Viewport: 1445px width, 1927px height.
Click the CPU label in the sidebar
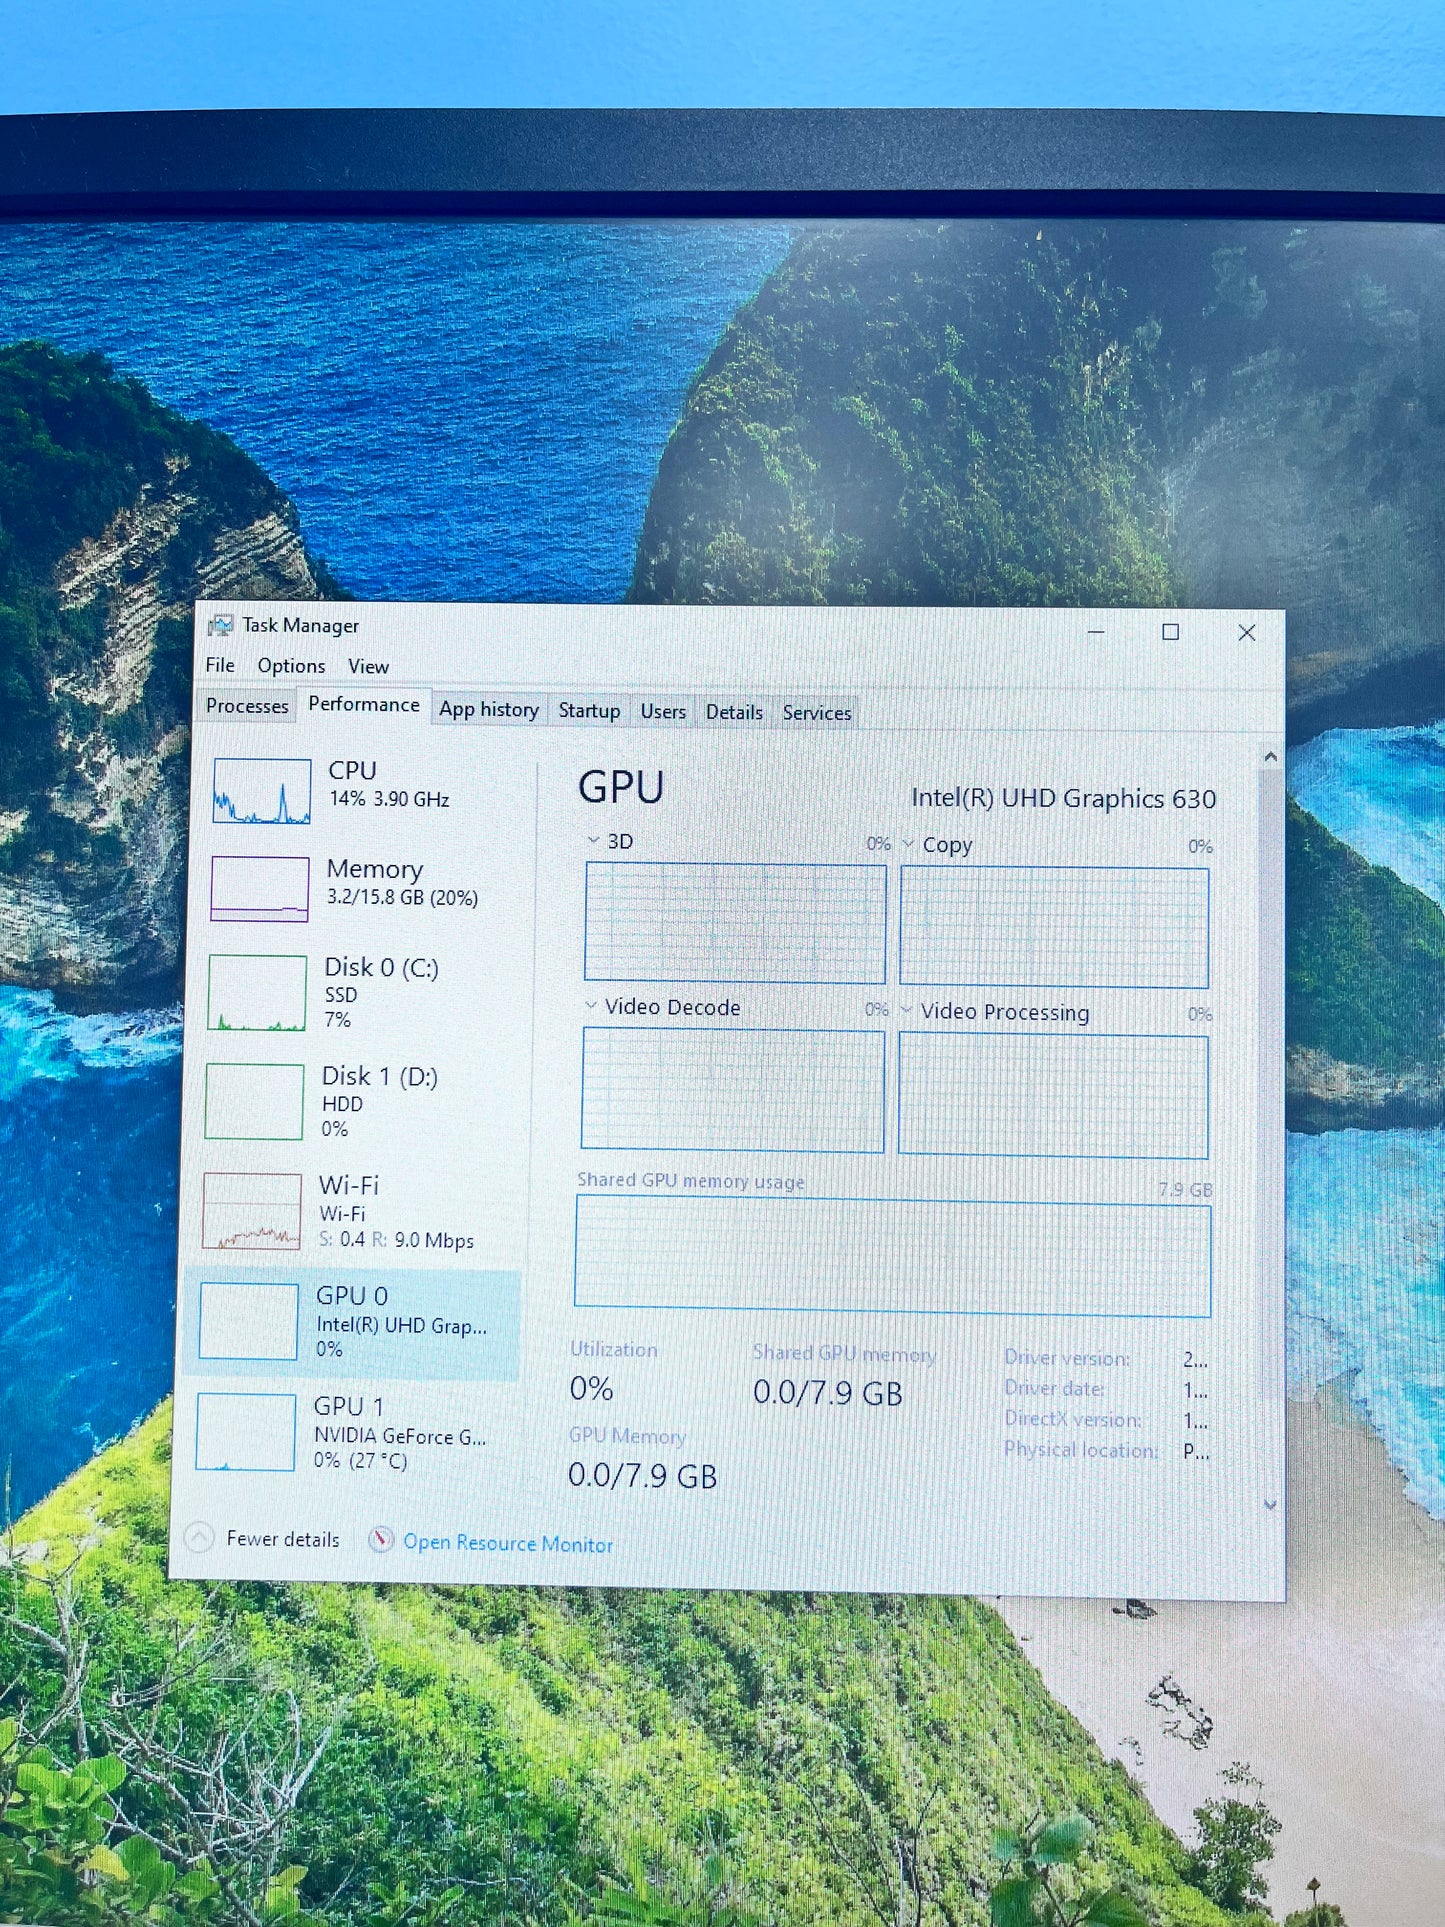point(352,771)
